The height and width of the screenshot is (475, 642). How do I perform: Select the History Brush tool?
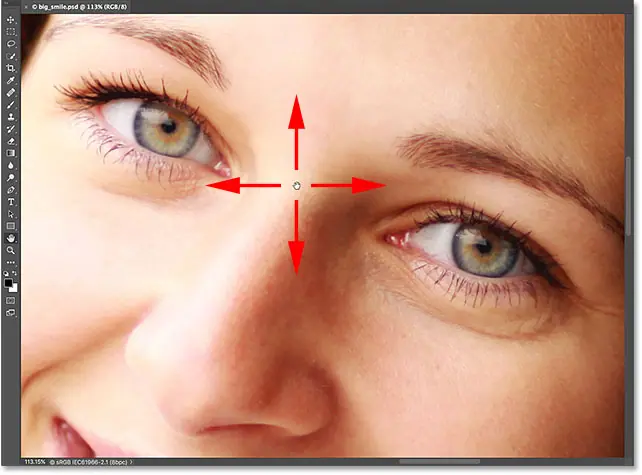(11, 129)
